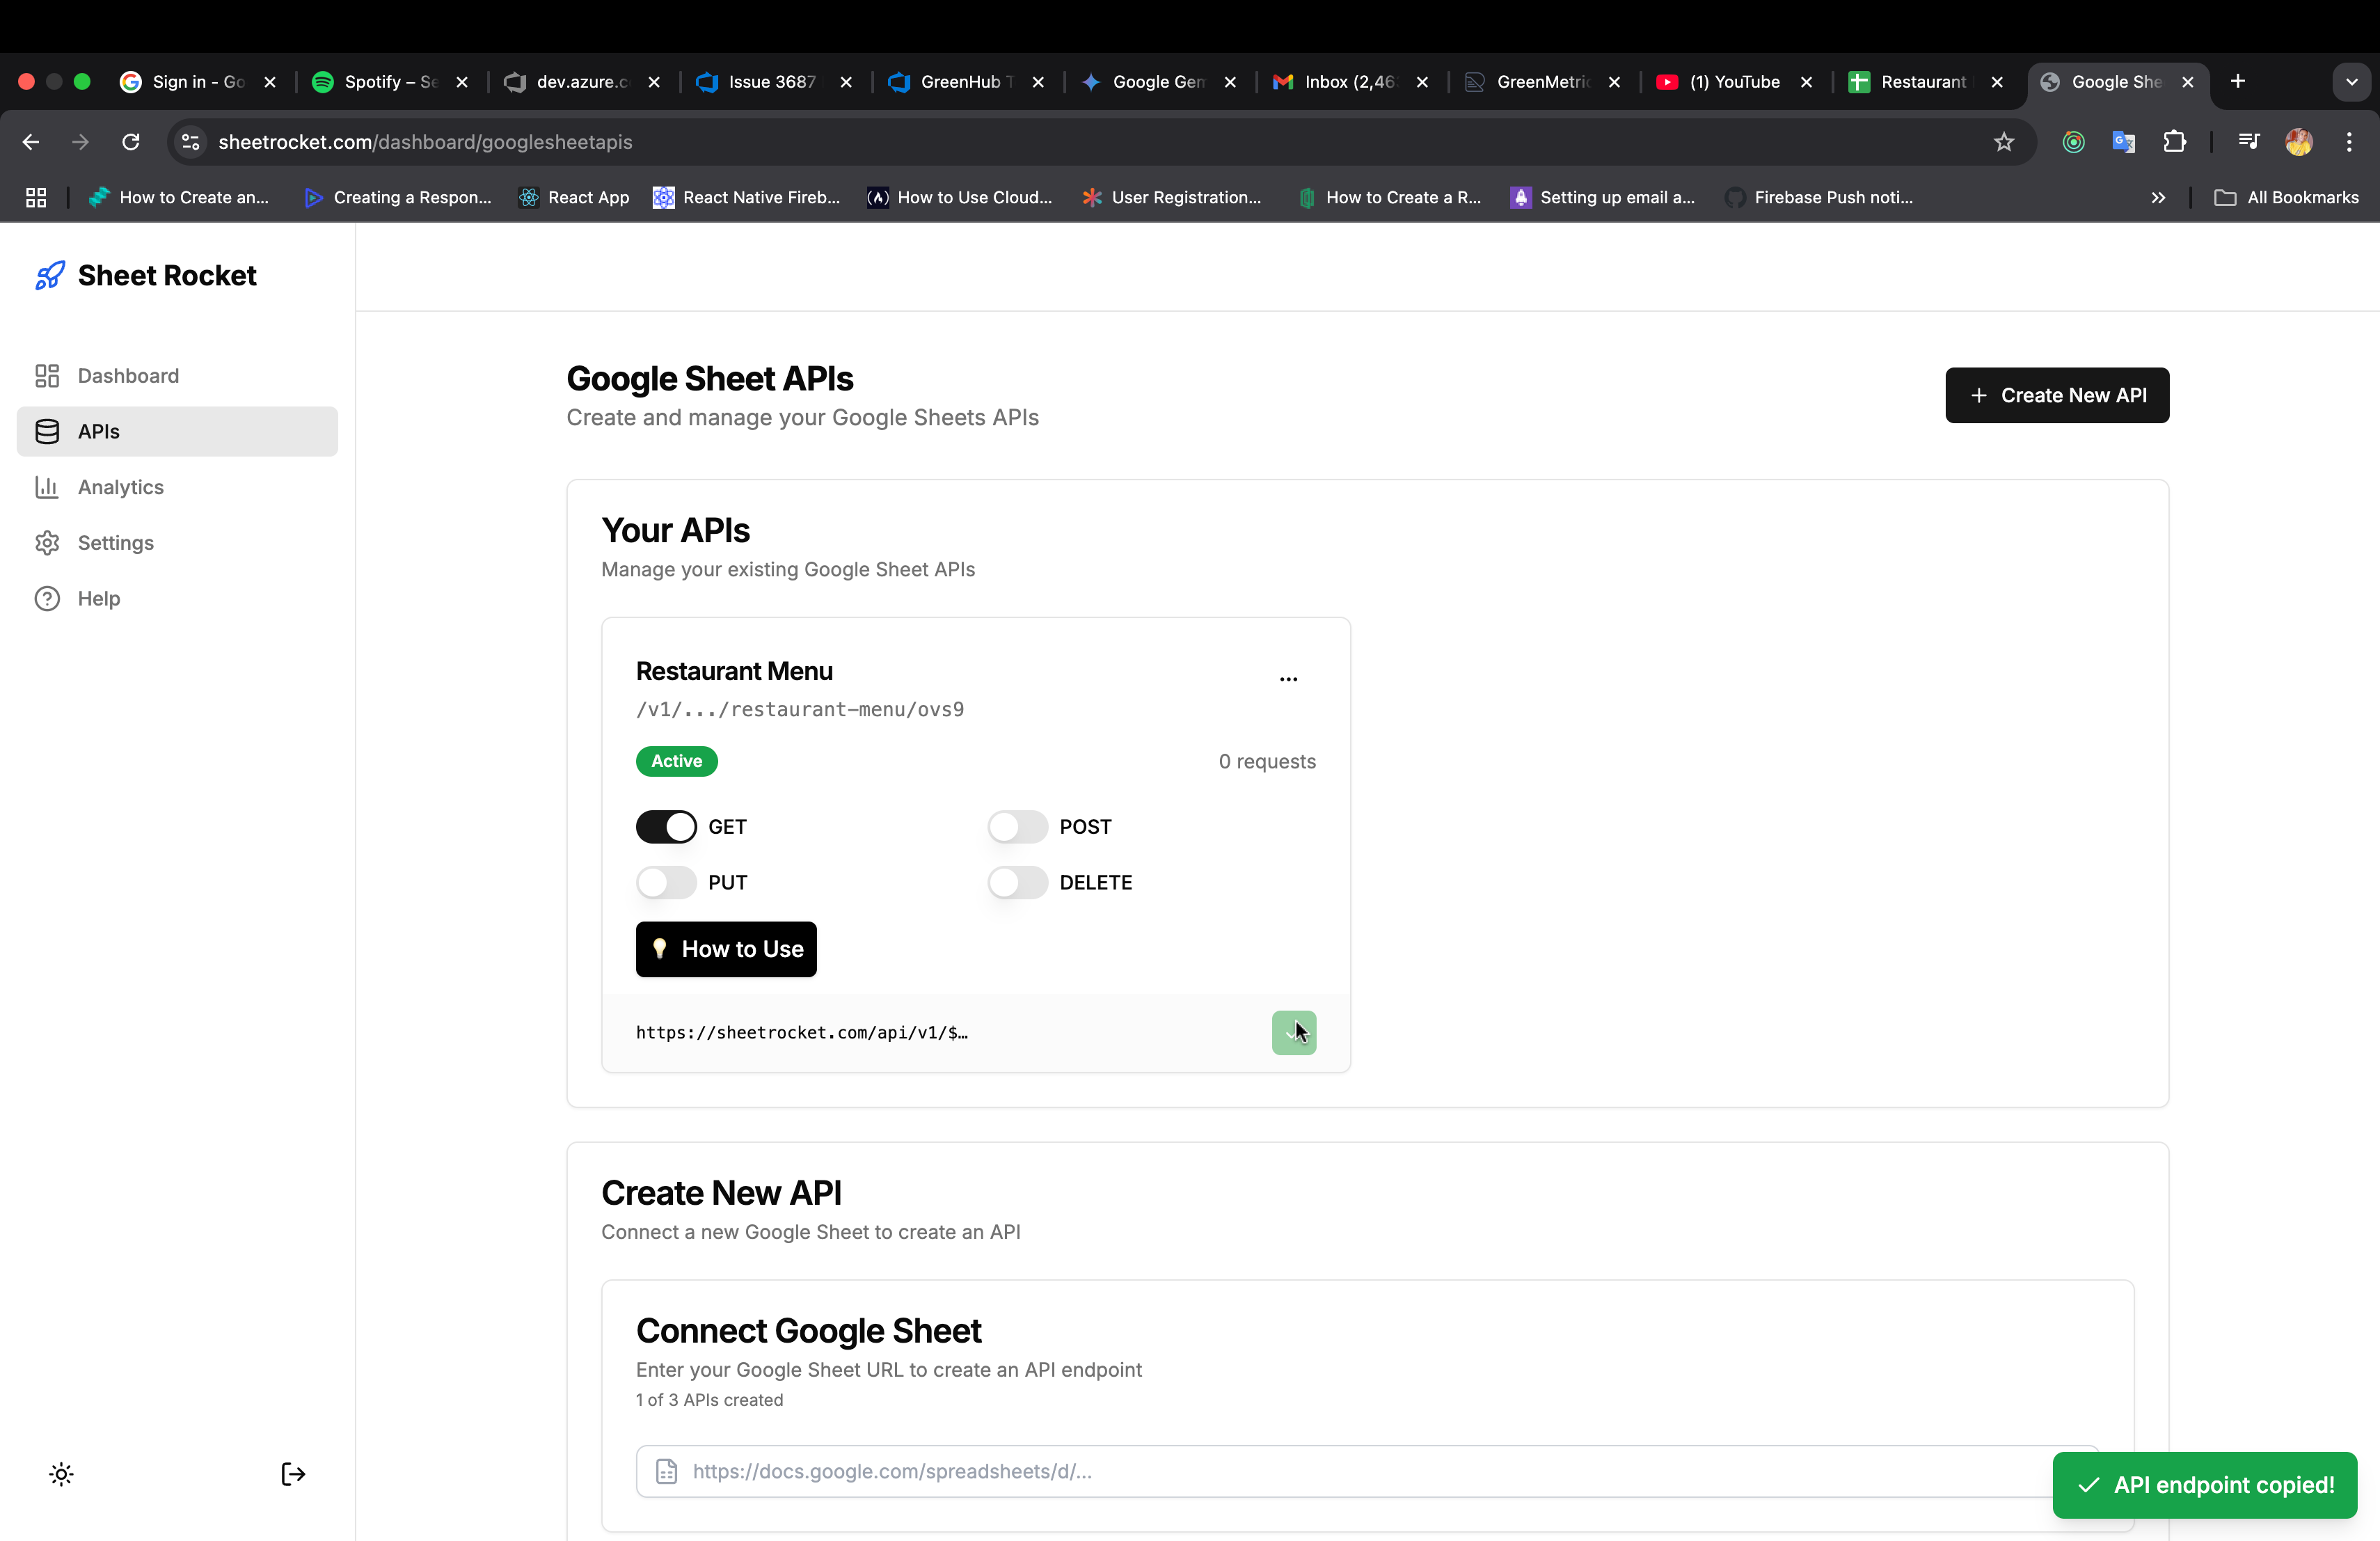Enable the POST method toggle
The image size is (2380, 1541).
1017,827
